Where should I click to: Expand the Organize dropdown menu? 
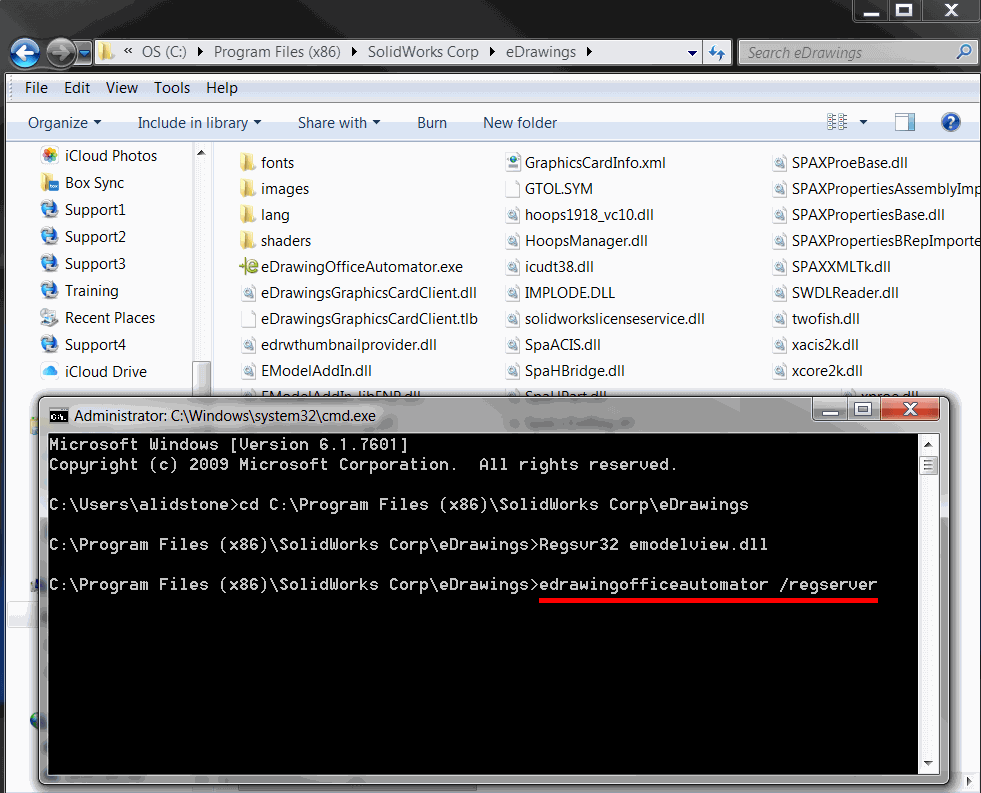(64, 122)
